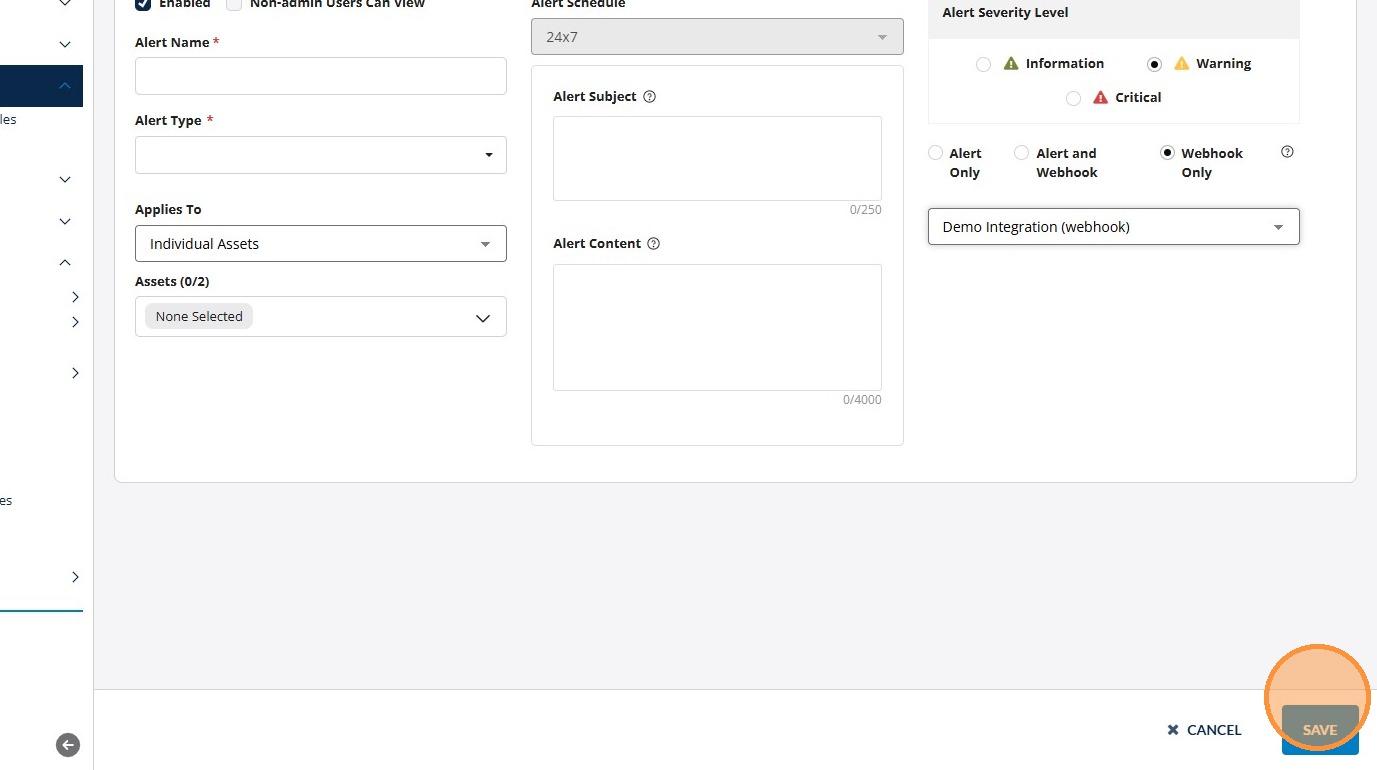Select the Information severity radio button

[984, 64]
